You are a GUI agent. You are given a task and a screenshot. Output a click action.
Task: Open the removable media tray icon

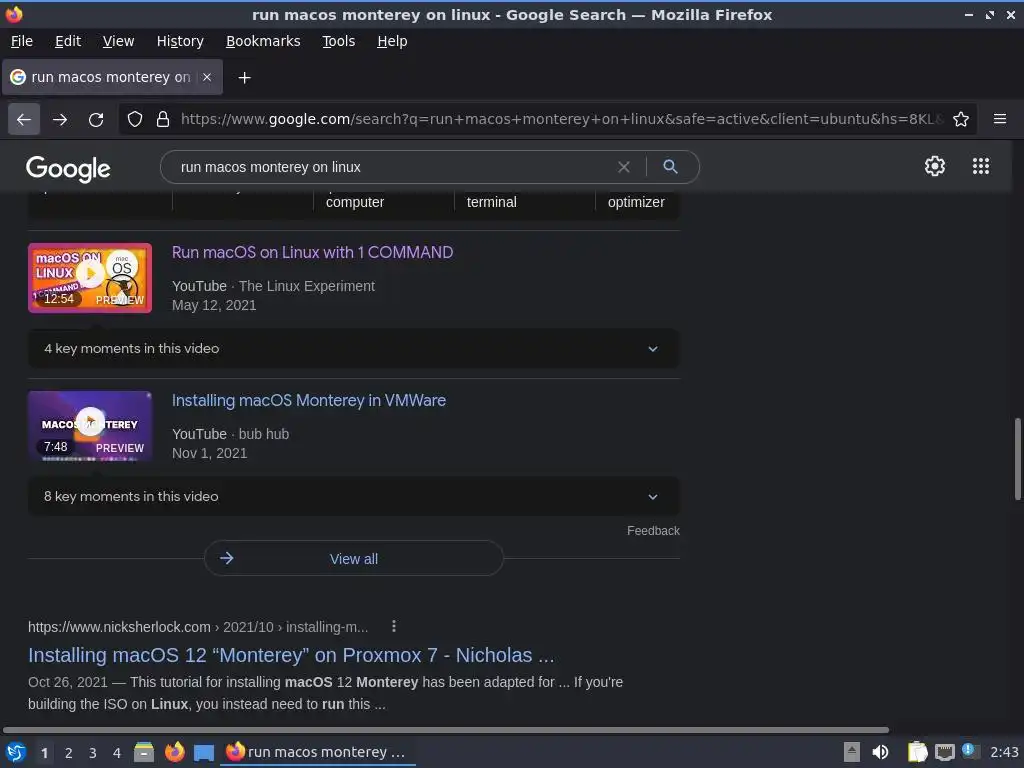click(852, 752)
